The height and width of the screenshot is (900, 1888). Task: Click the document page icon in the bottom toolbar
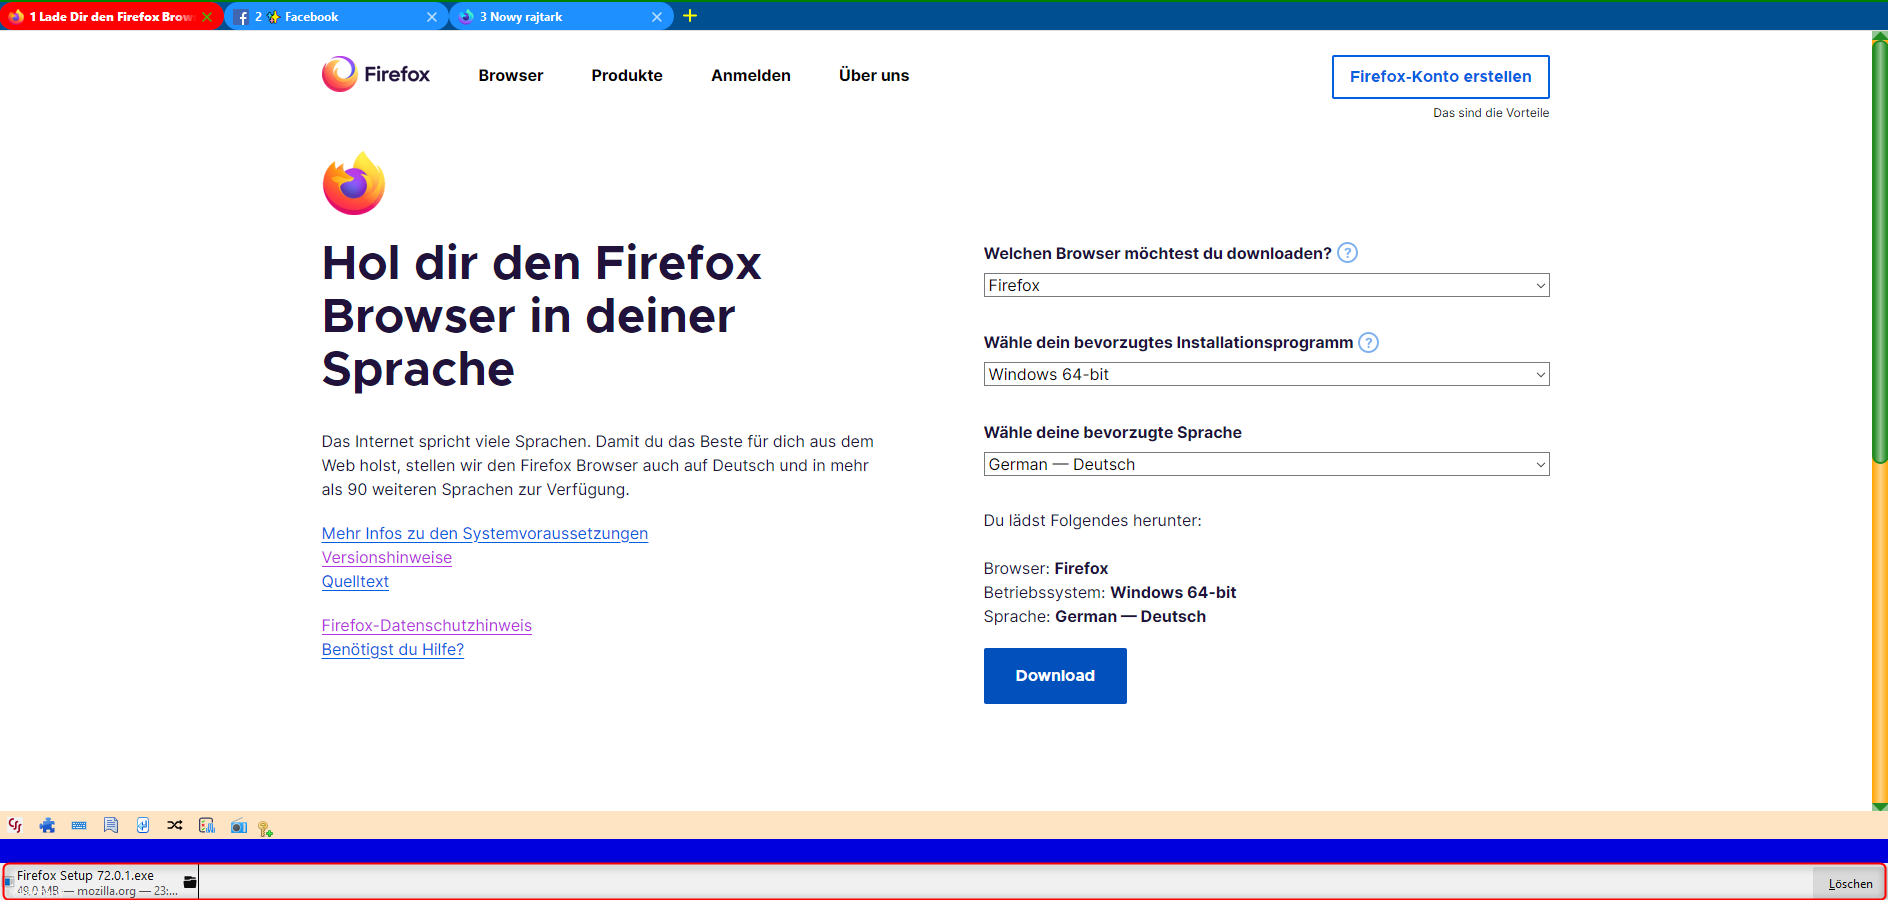[x=111, y=825]
